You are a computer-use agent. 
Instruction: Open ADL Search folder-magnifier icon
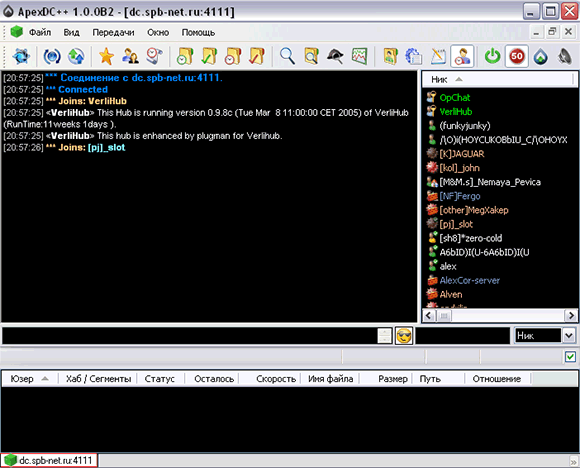click(x=311, y=57)
